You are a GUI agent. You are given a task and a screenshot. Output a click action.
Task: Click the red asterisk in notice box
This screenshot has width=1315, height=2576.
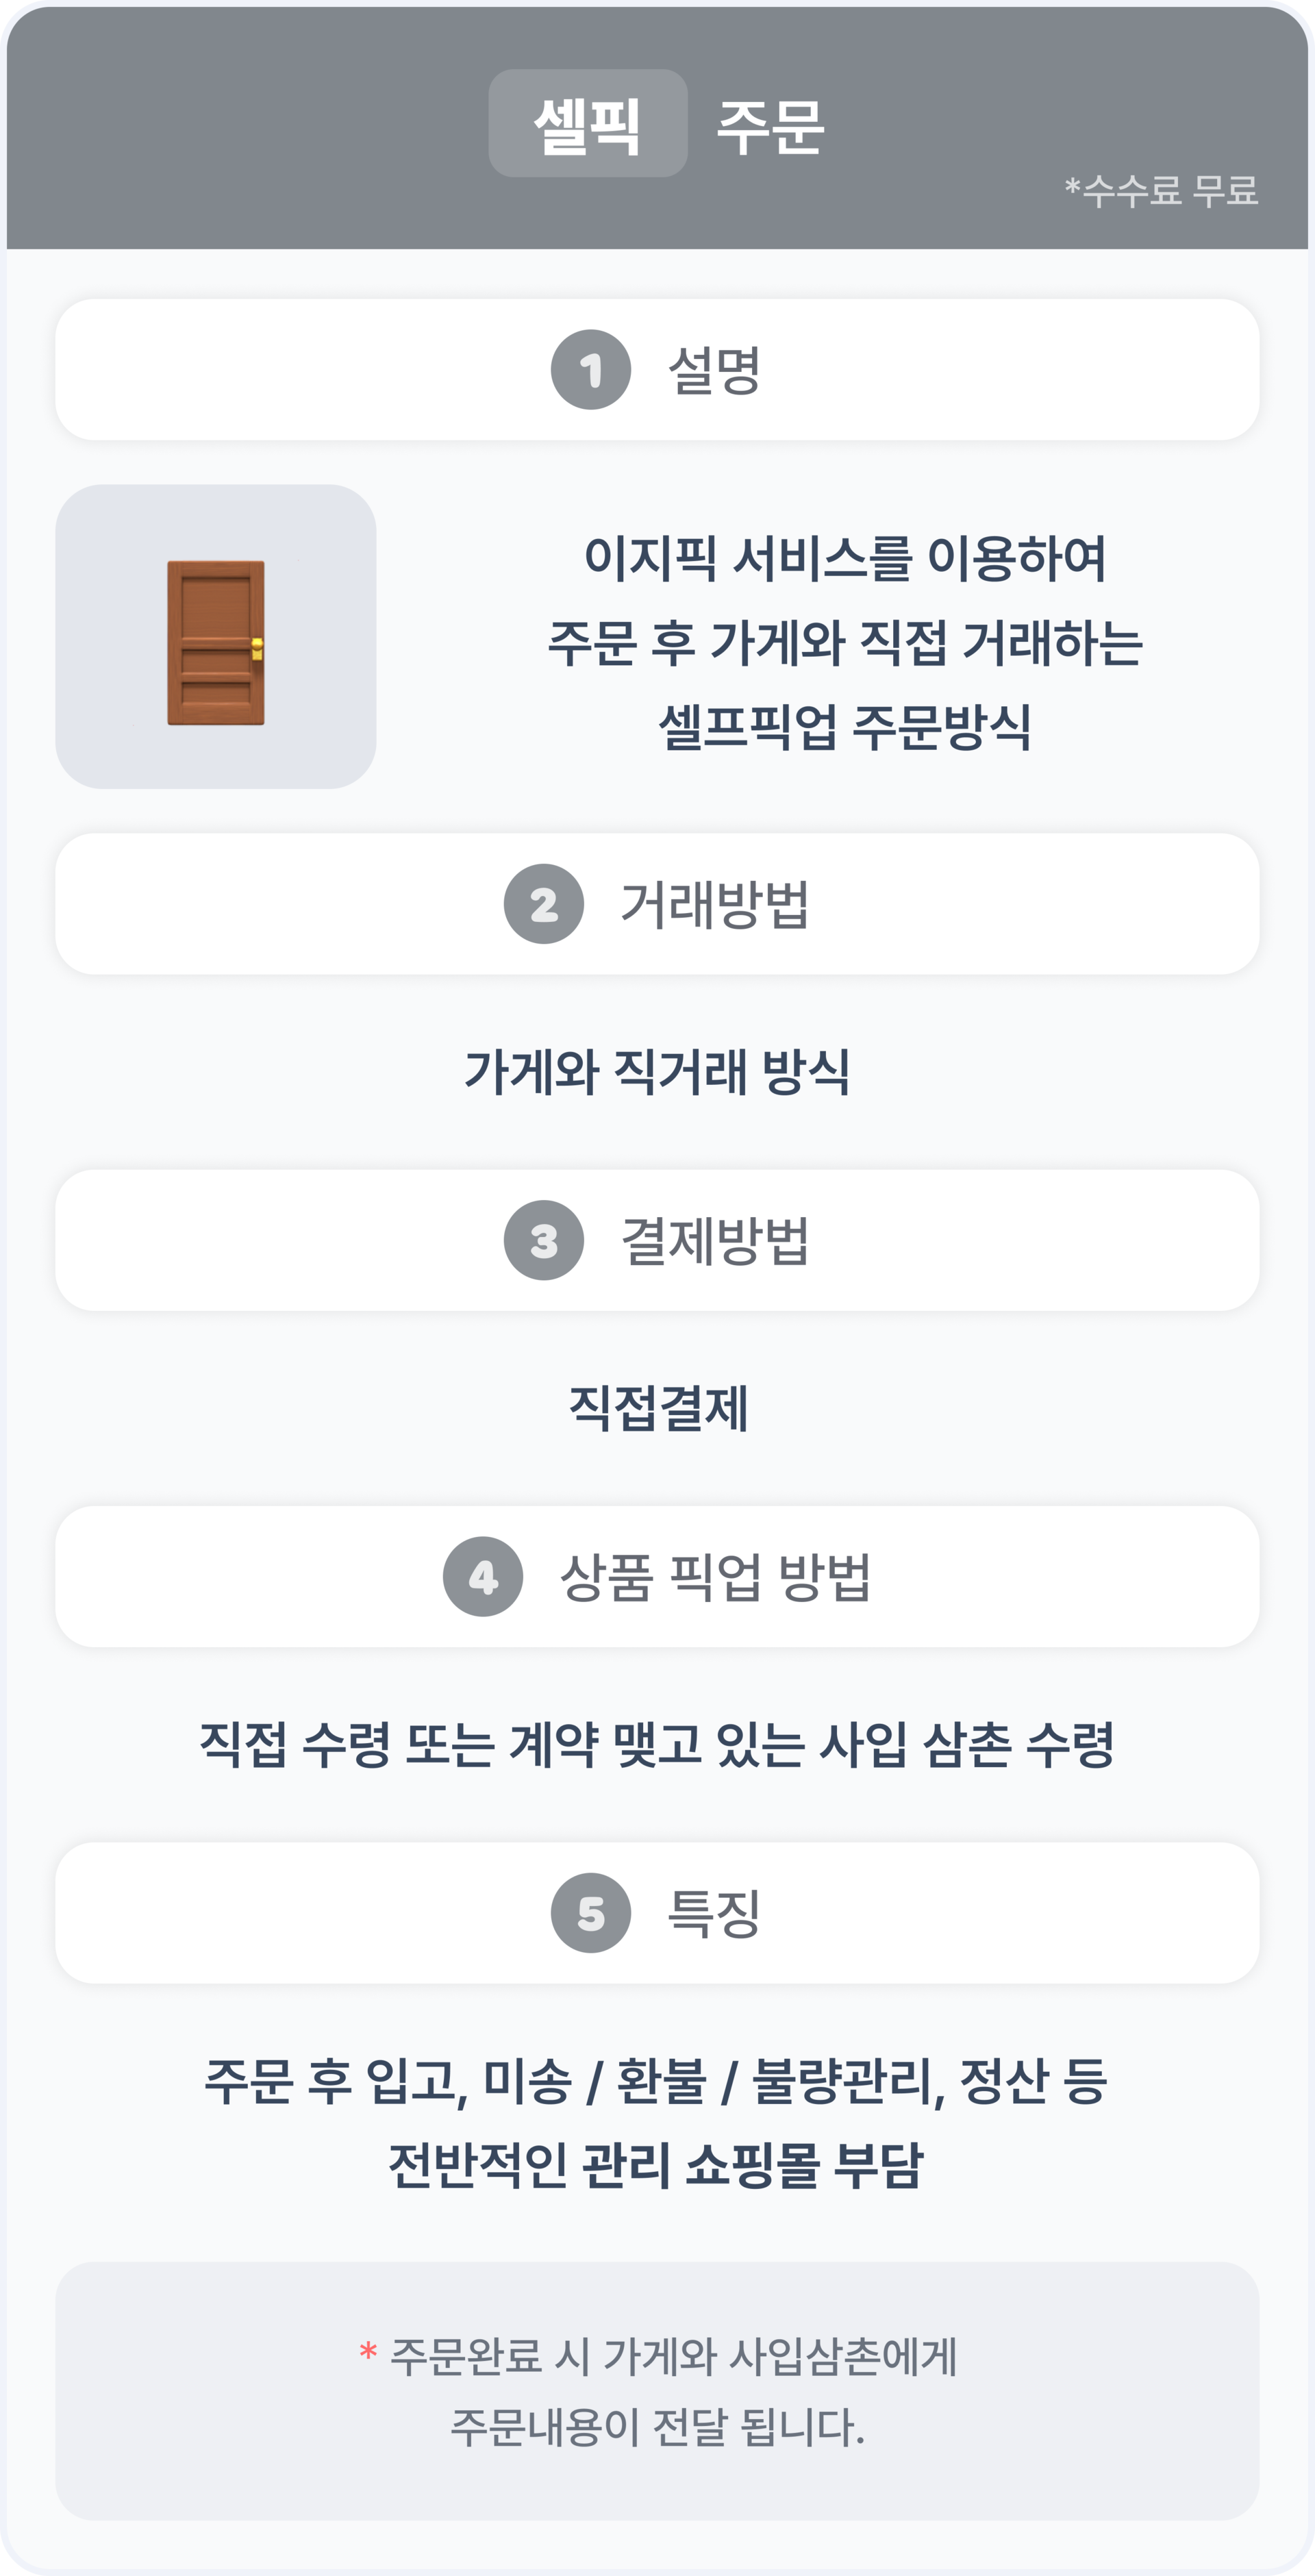pos(368,2351)
